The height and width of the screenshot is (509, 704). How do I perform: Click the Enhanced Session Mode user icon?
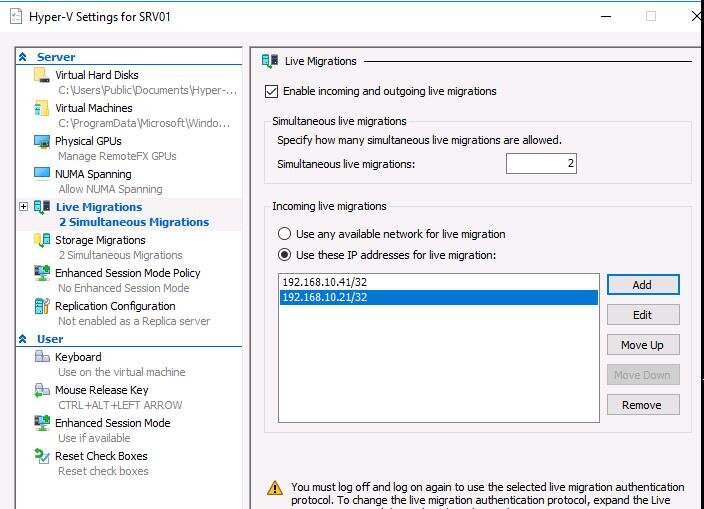click(42, 423)
